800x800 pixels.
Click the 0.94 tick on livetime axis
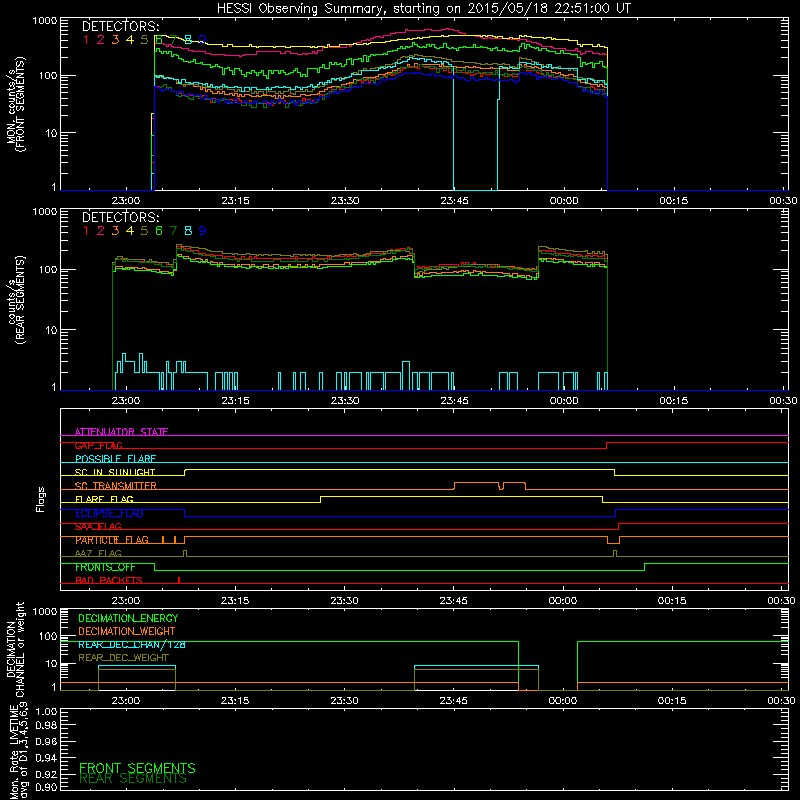point(46,758)
